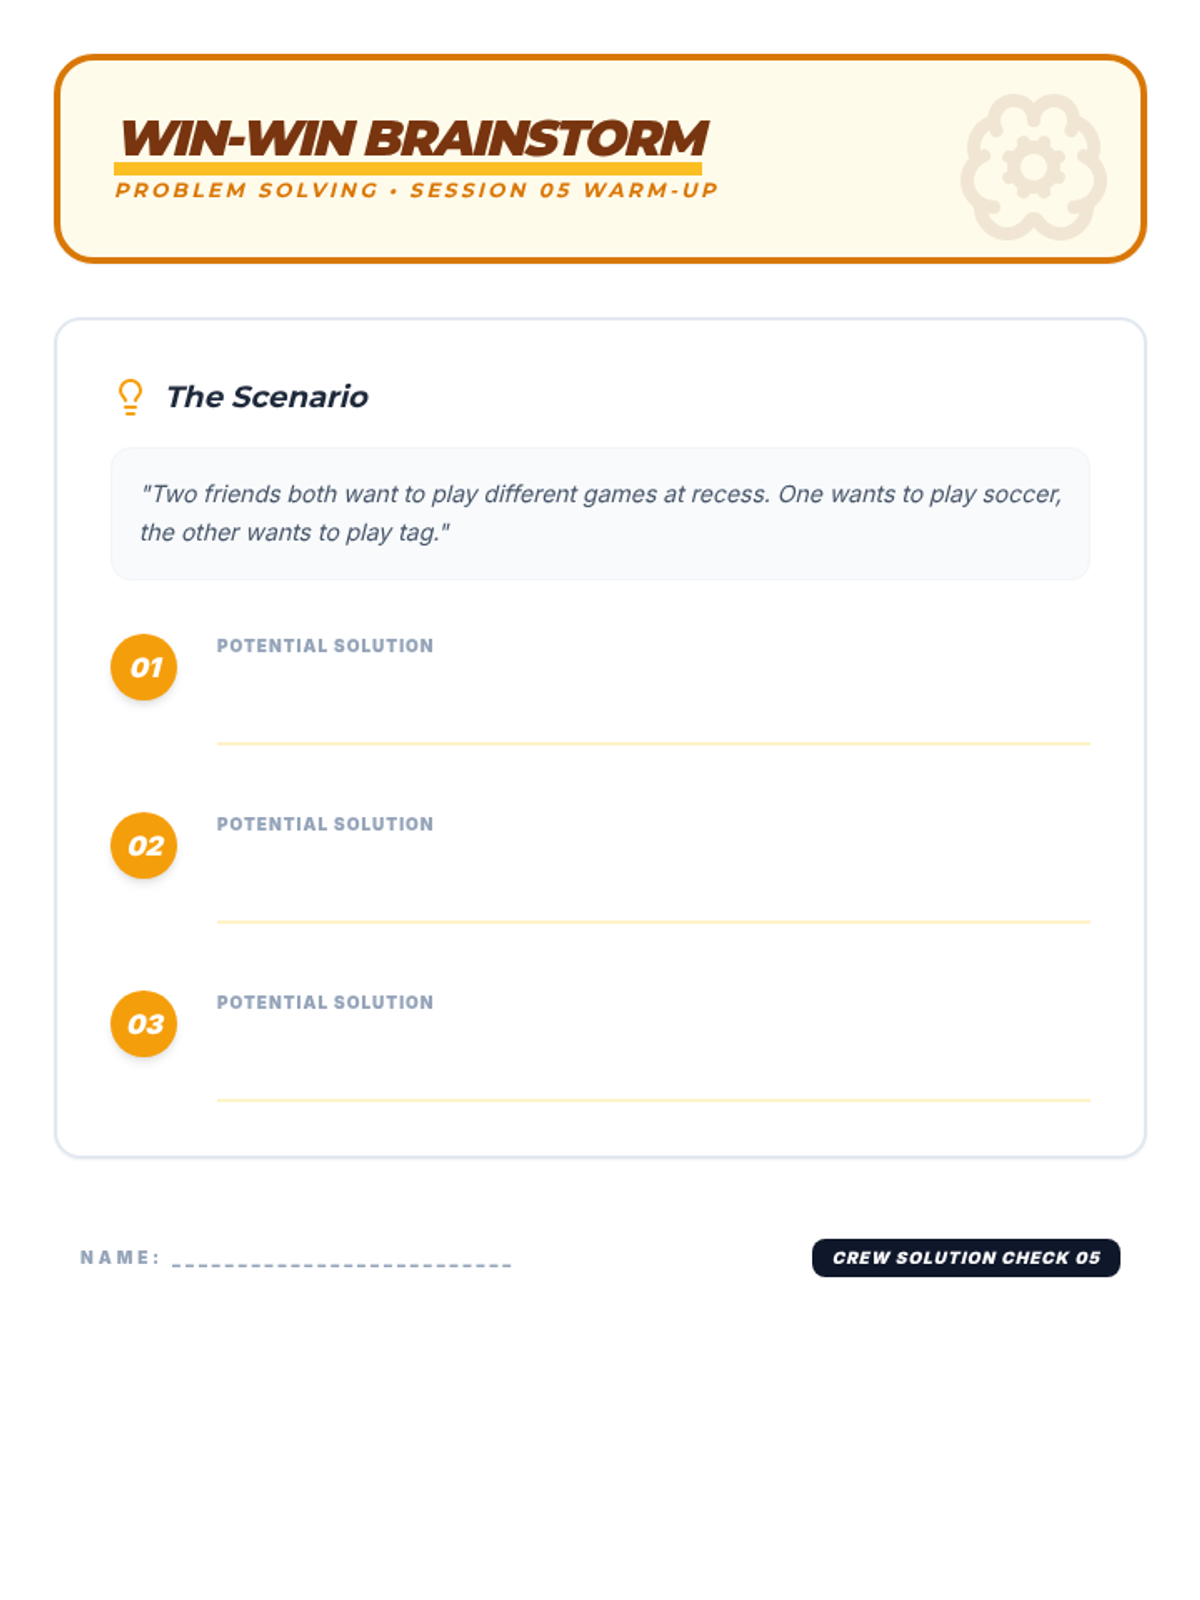Click the dashed name entry line
This screenshot has height=1600, width=1200.
pos(342,1264)
